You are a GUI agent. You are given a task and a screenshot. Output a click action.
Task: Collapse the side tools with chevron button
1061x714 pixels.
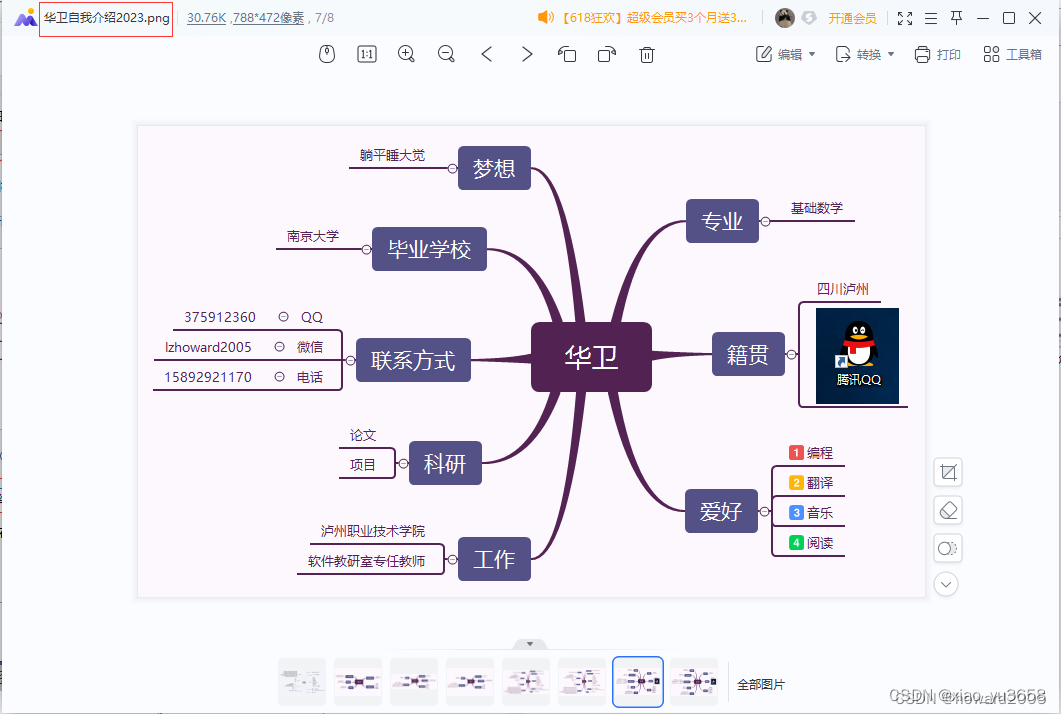point(947,583)
